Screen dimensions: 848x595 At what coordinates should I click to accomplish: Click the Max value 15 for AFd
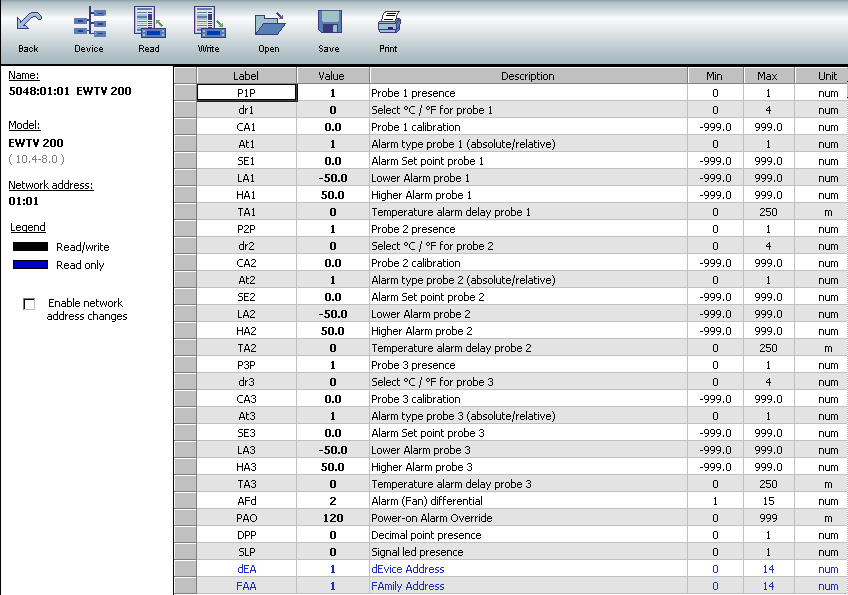tap(768, 501)
